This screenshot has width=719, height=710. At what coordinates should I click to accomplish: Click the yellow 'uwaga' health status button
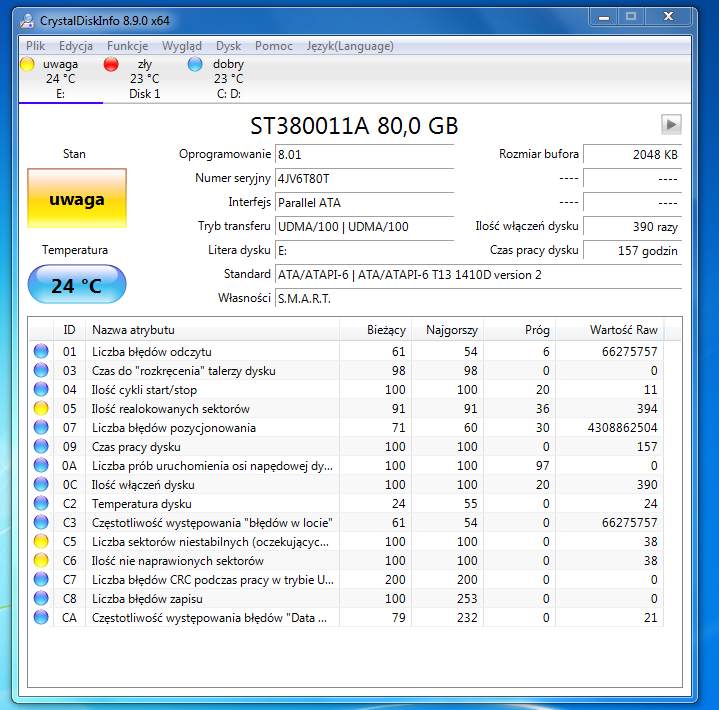(77, 198)
